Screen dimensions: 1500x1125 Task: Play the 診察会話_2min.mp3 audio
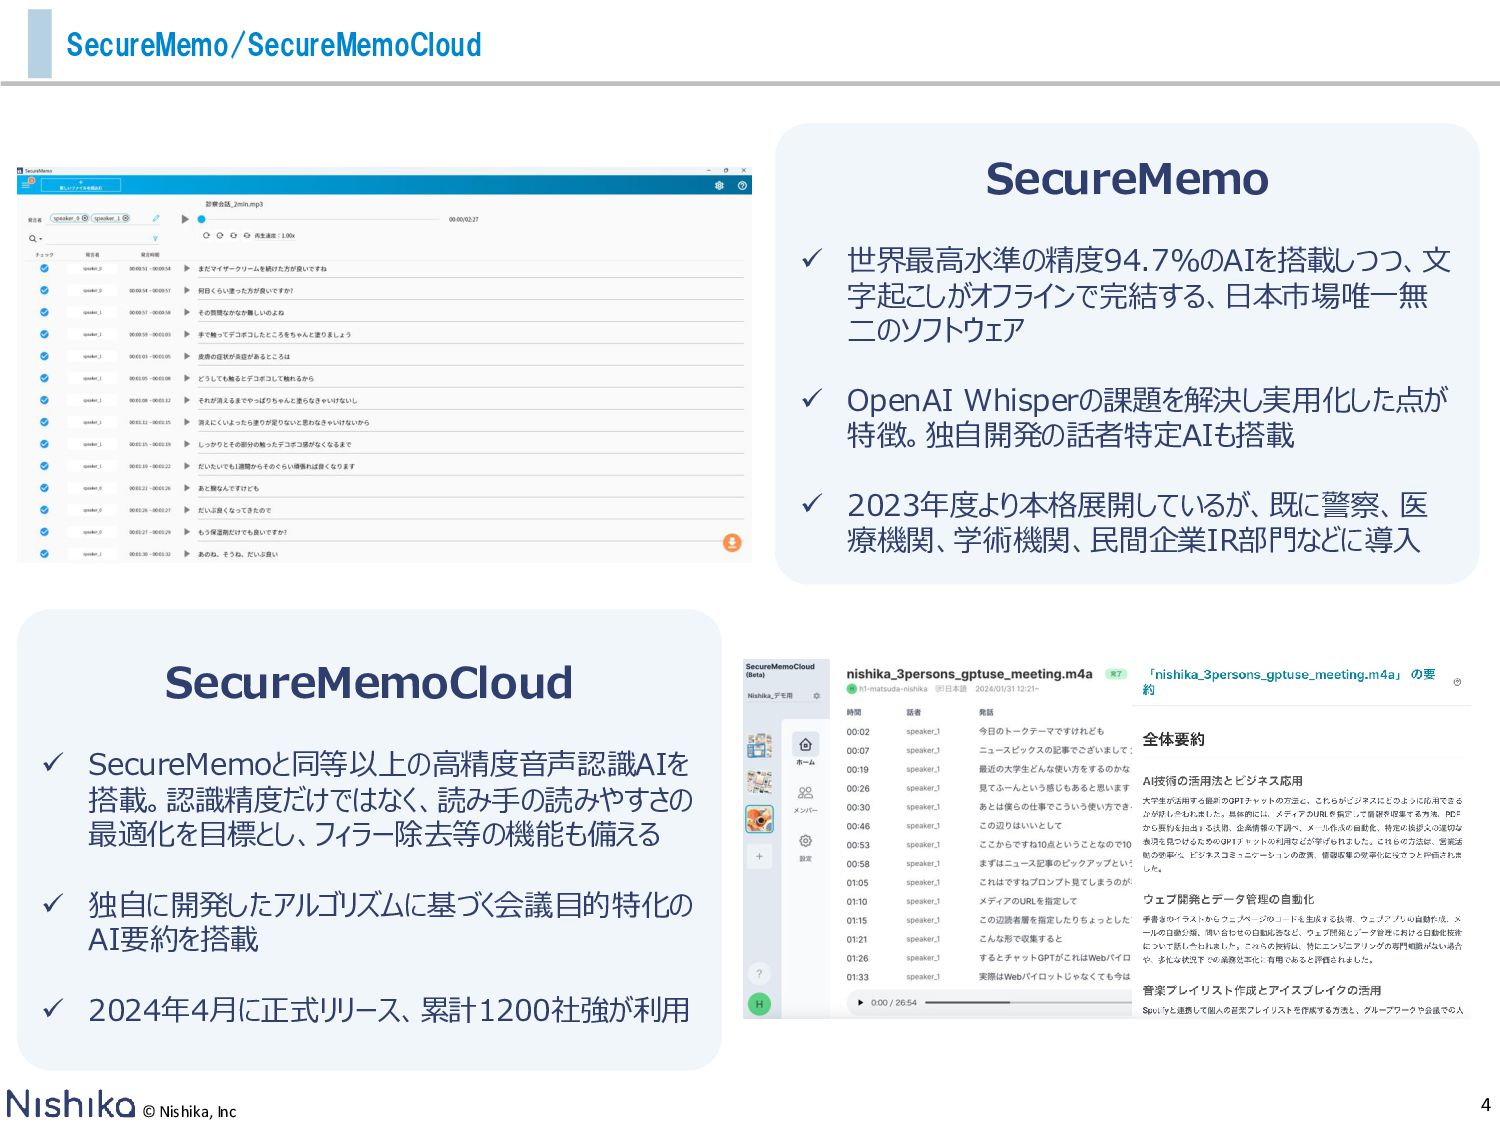[x=185, y=219]
